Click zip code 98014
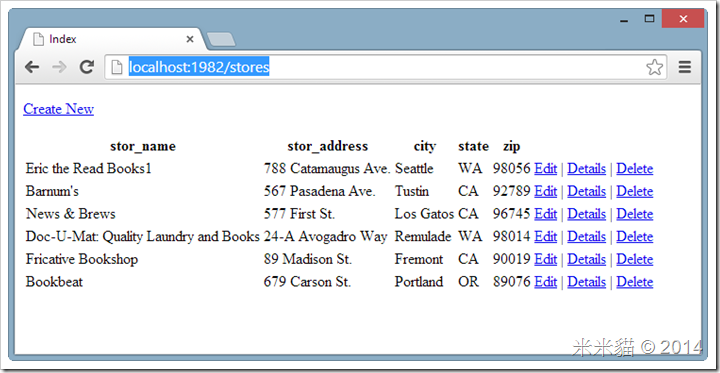The image size is (720, 373). point(512,236)
